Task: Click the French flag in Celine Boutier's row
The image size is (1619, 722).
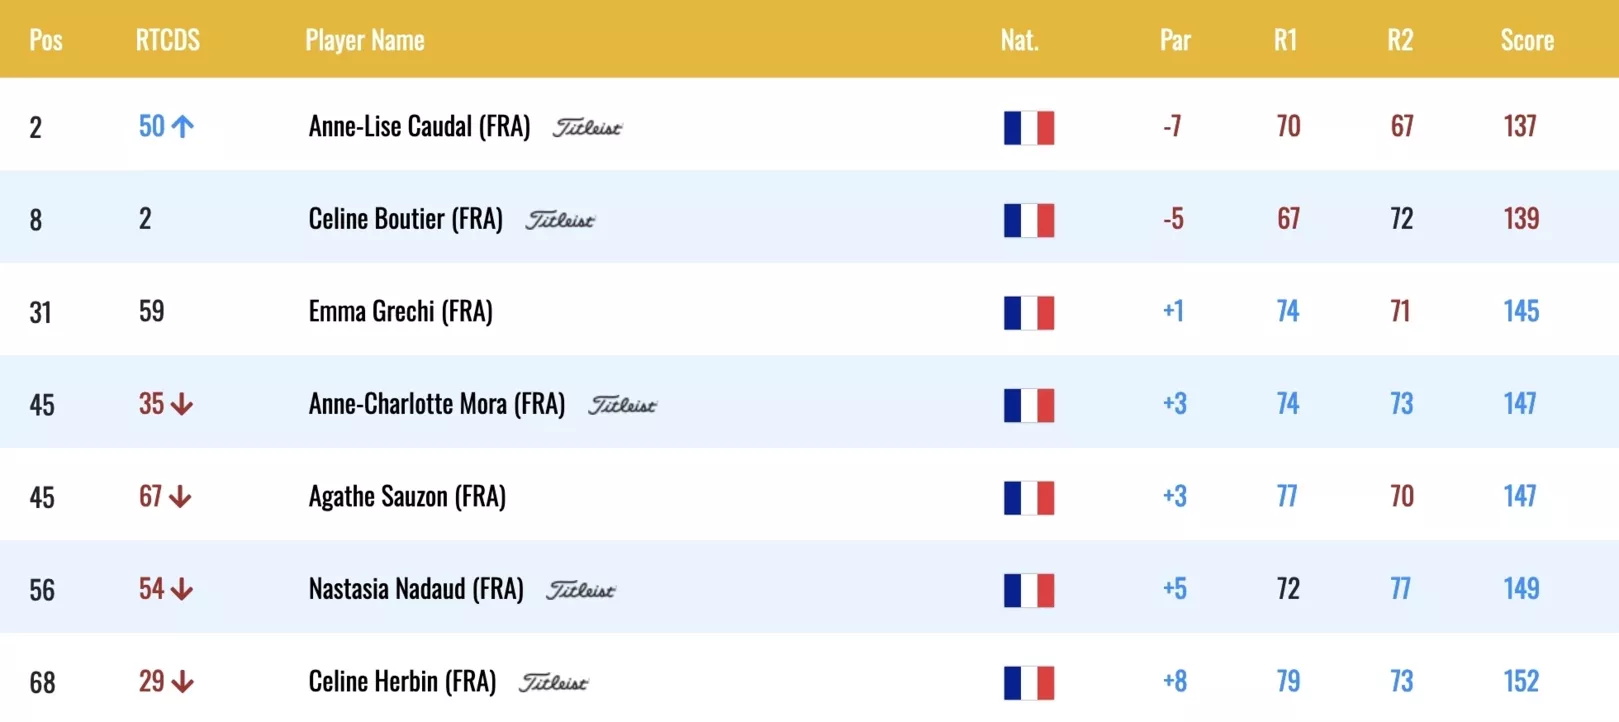Action: coord(1028,220)
